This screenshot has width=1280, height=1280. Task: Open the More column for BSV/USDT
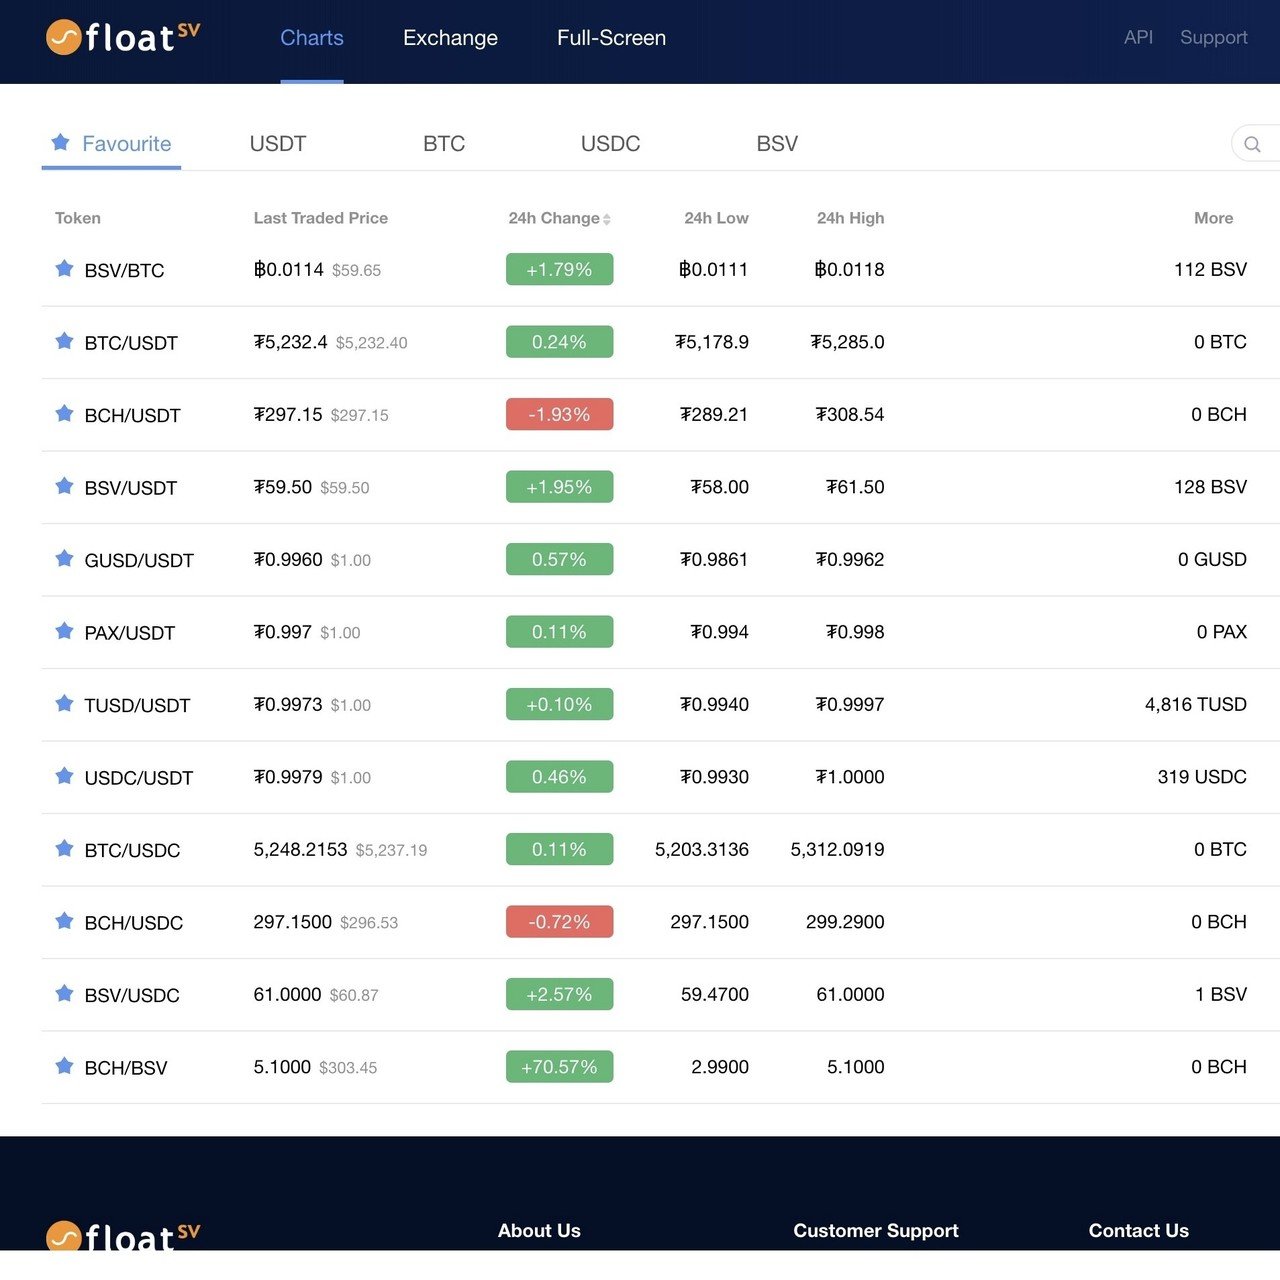pos(1211,487)
